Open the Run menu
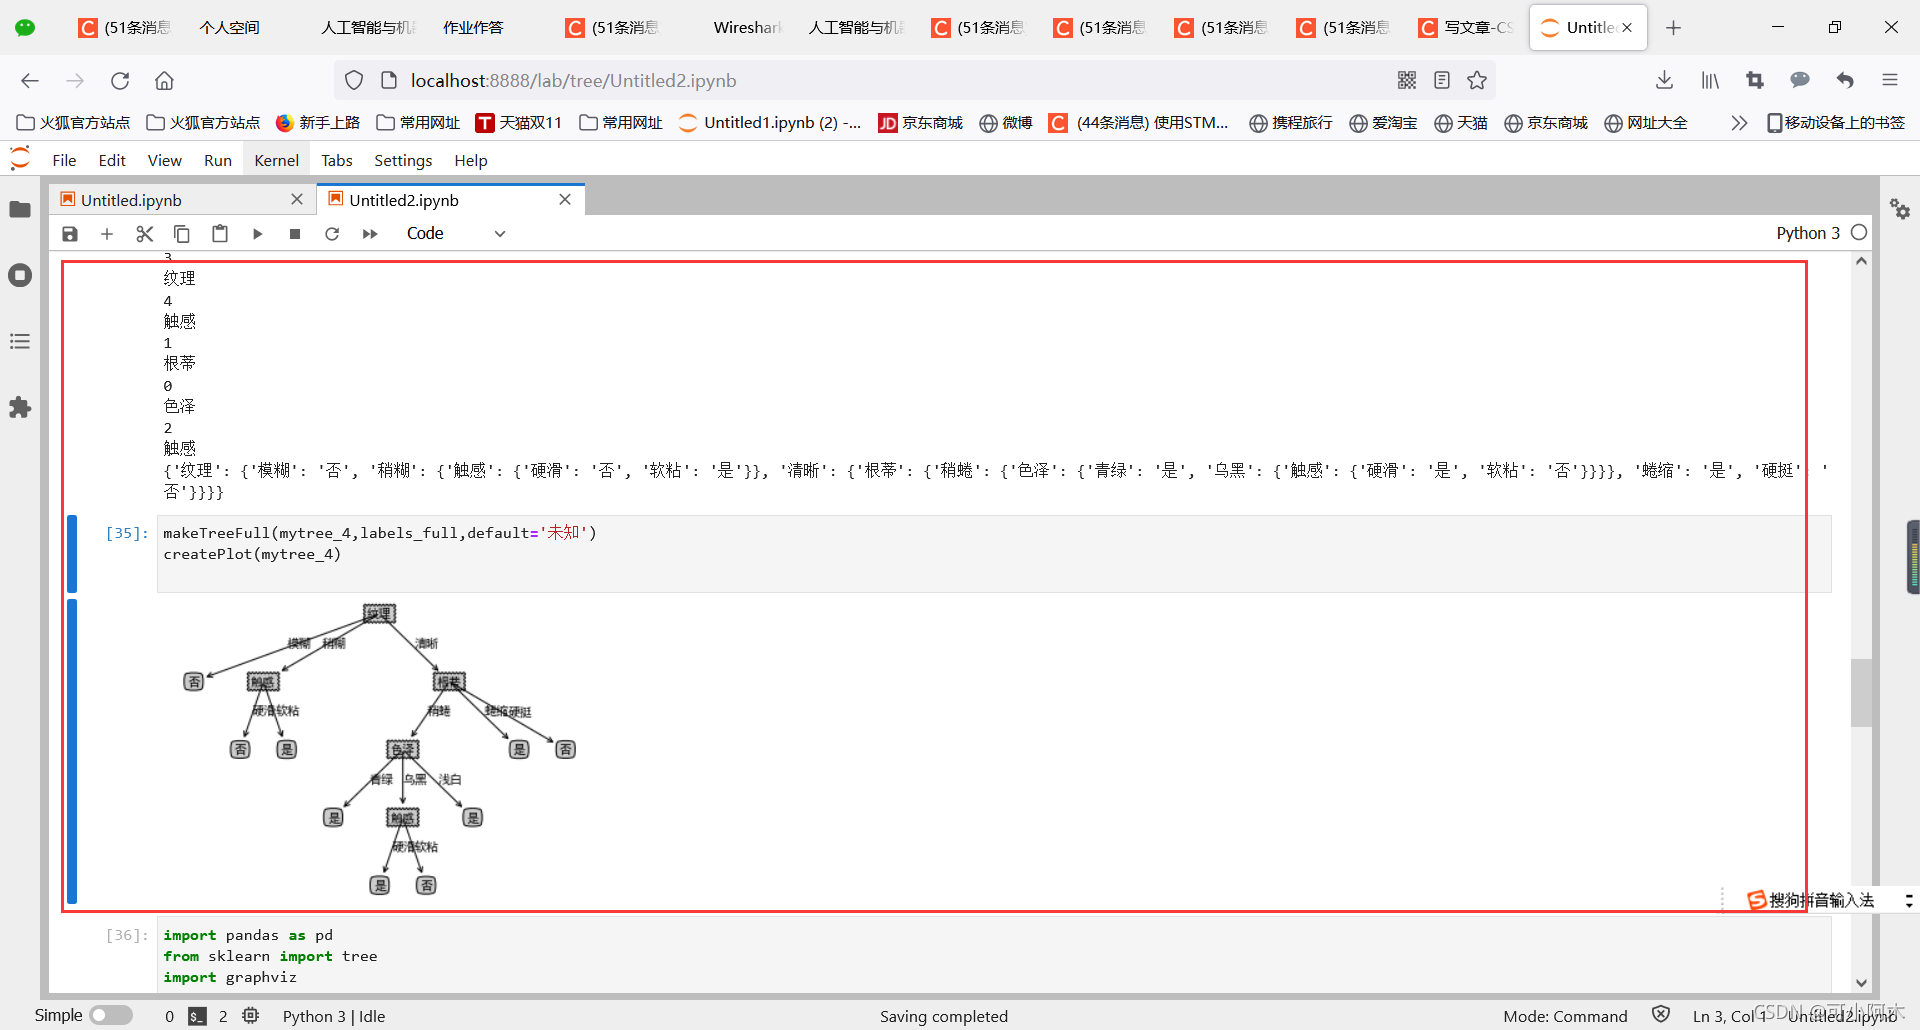The width and height of the screenshot is (1920, 1030). click(x=218, y=160)
